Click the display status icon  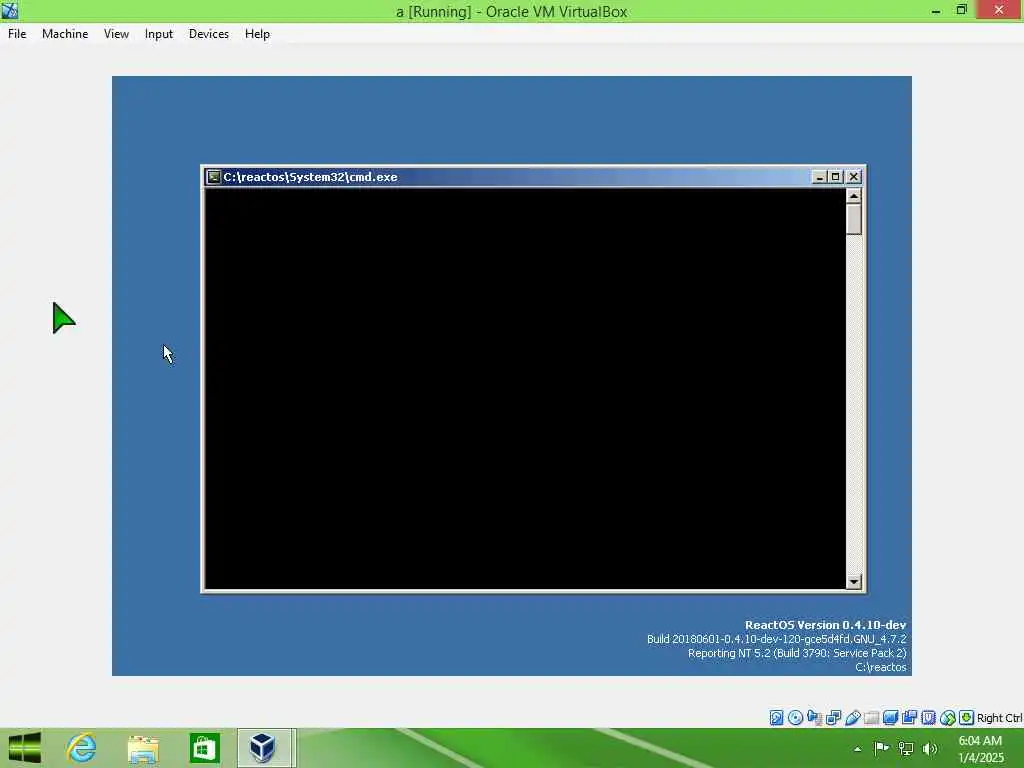coord(890,718)
